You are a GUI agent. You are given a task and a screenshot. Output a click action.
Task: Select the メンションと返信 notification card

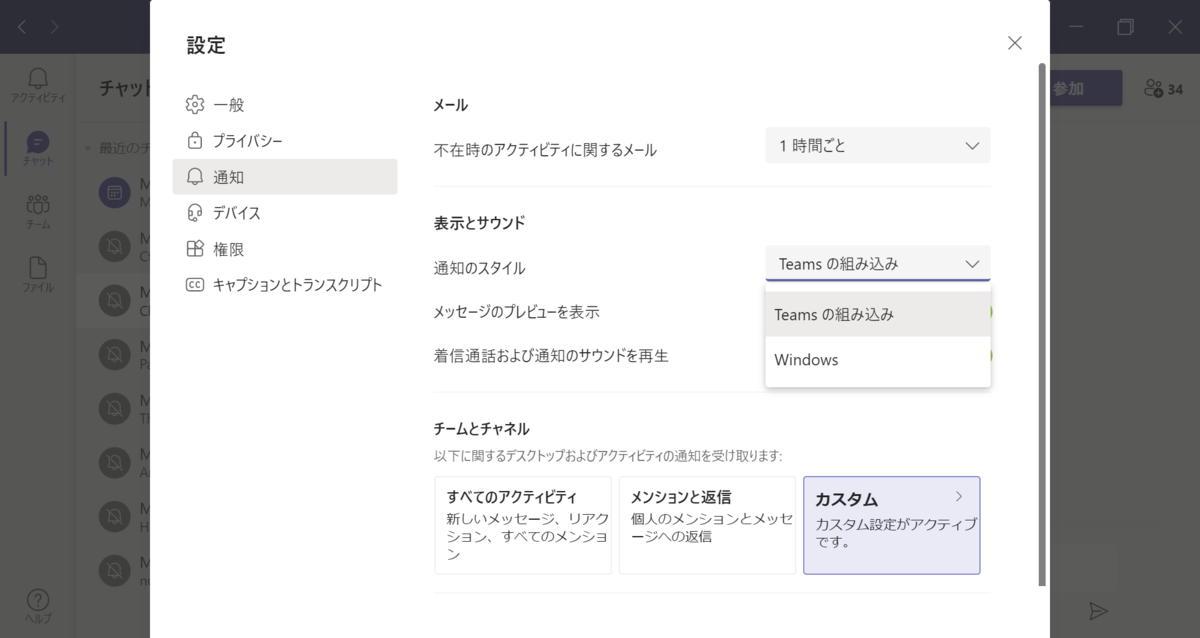(706, 525)
